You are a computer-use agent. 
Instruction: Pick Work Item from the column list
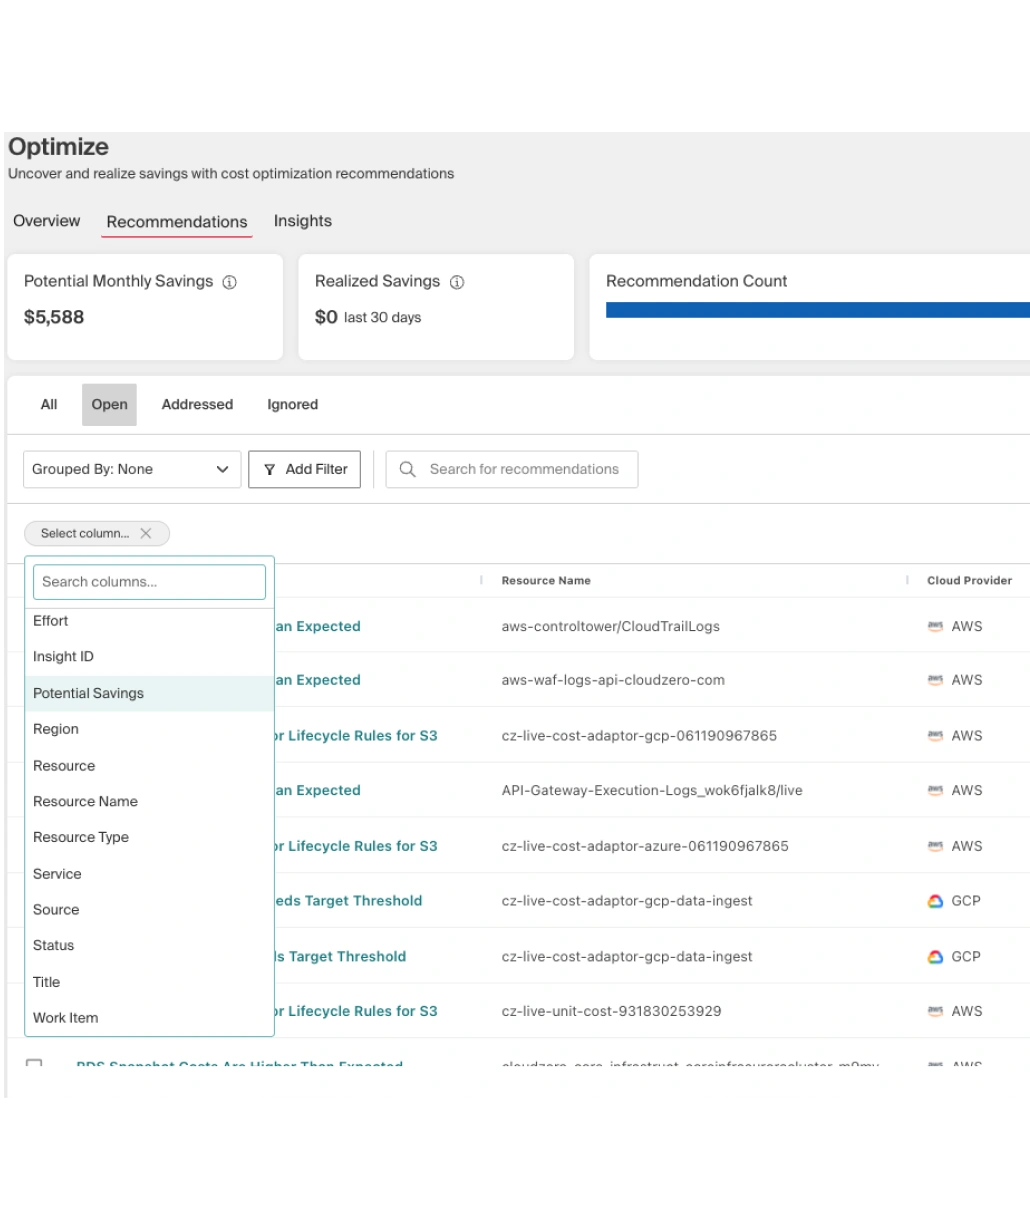point(66,1018)
